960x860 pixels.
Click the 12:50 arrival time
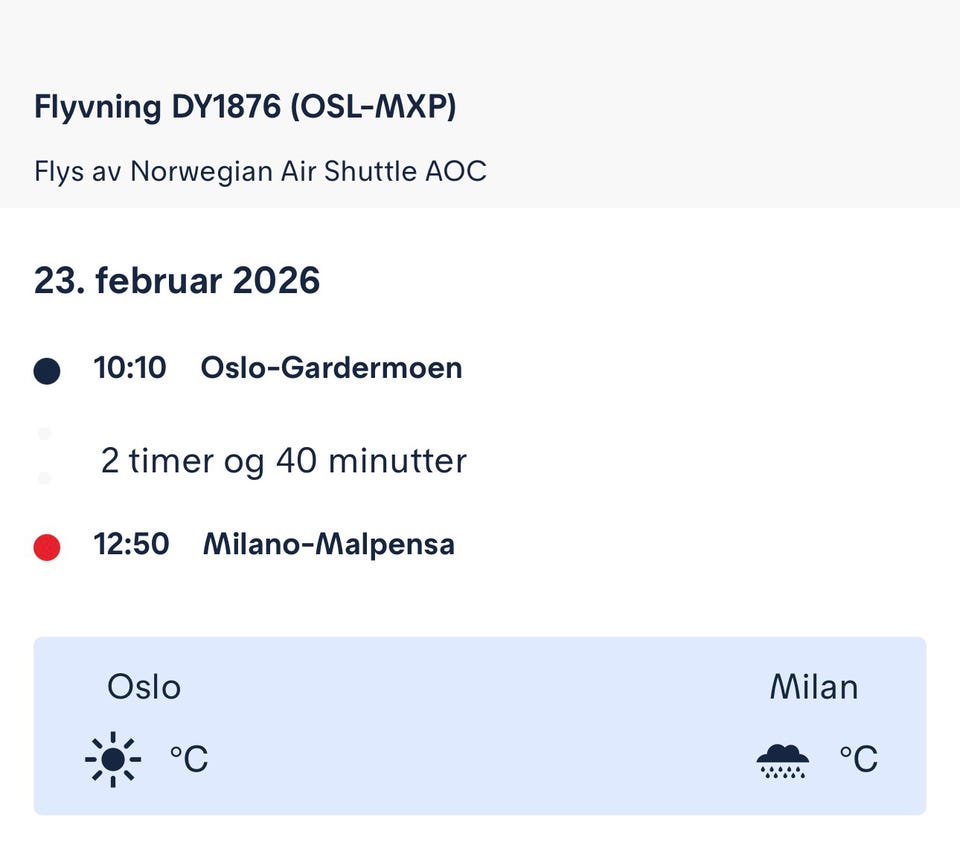pyautogui.click(x=131, y=545)
